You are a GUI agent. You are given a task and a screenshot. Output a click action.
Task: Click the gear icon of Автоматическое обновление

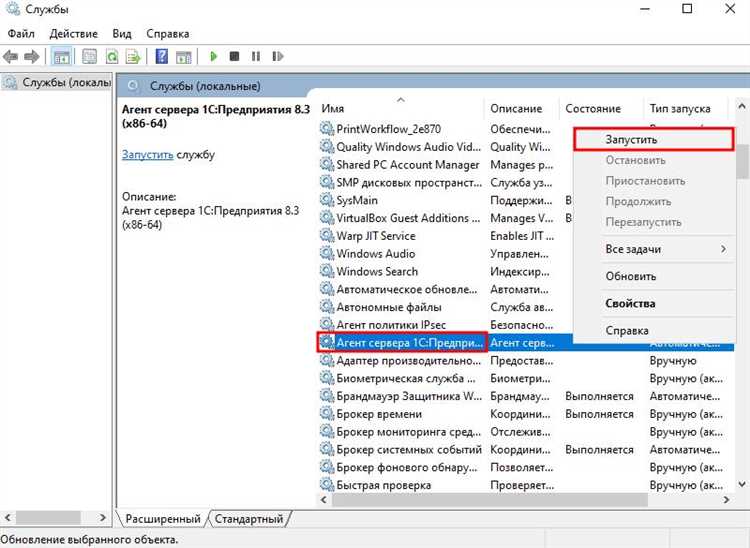click(327, 289)
